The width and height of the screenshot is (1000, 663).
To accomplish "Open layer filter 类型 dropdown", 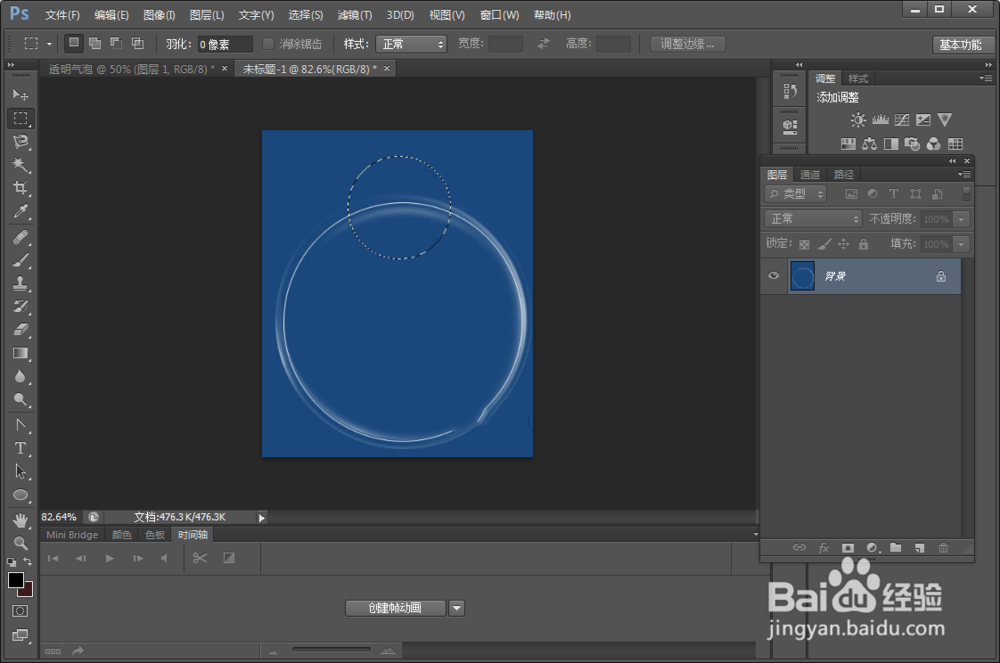I will click(795, 194).
